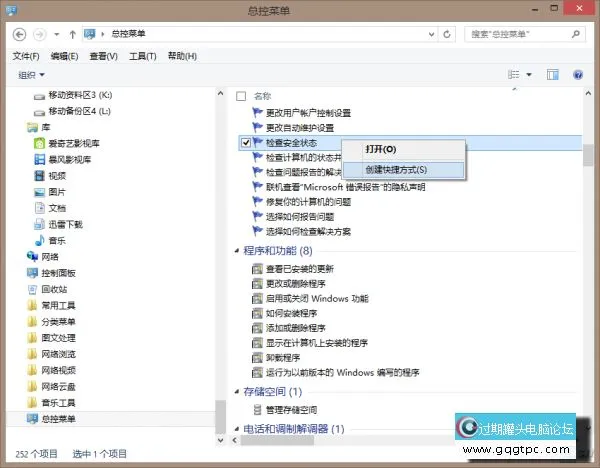The height and width of the screenshot is (468, 600).
Task: Open the 文档 library icon
Action: pyautogui.click(x=39, y=208)
